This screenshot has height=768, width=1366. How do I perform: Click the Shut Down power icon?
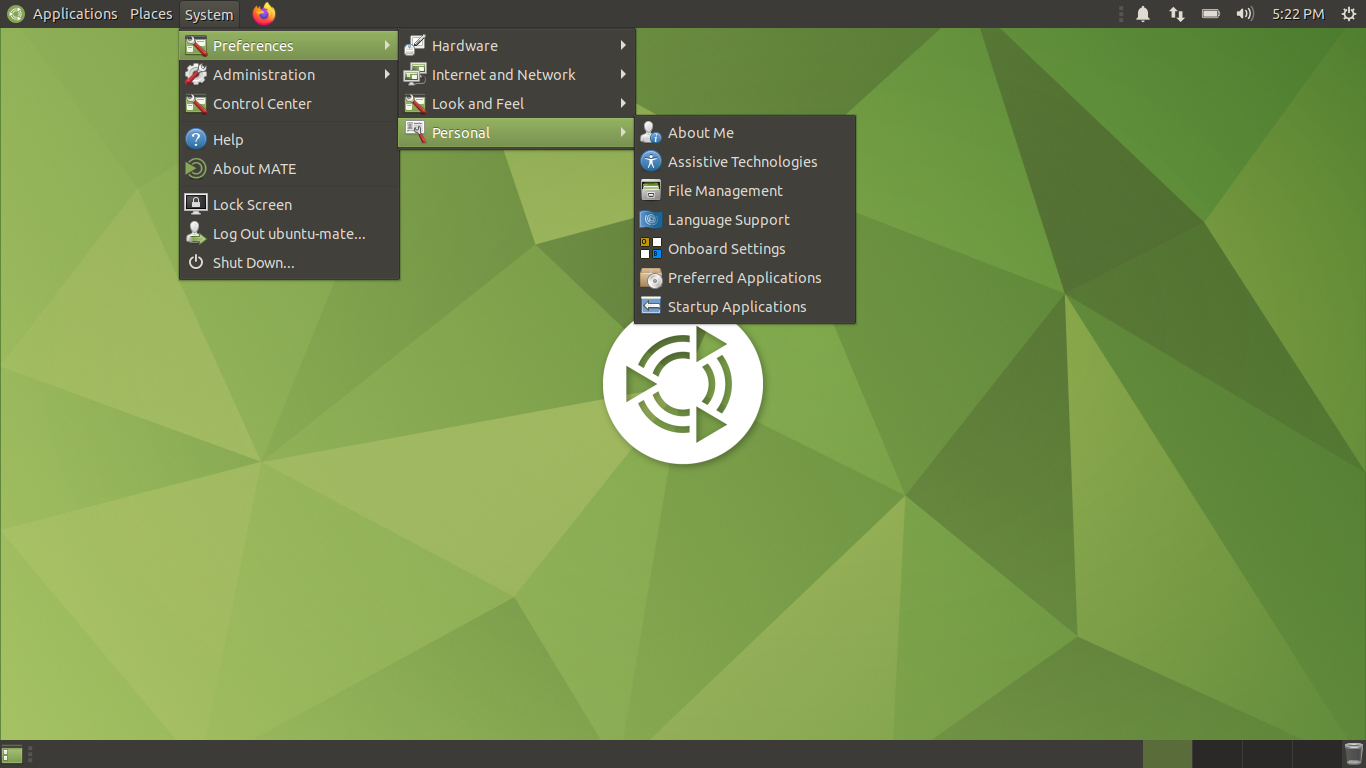(x=196, y=263)
